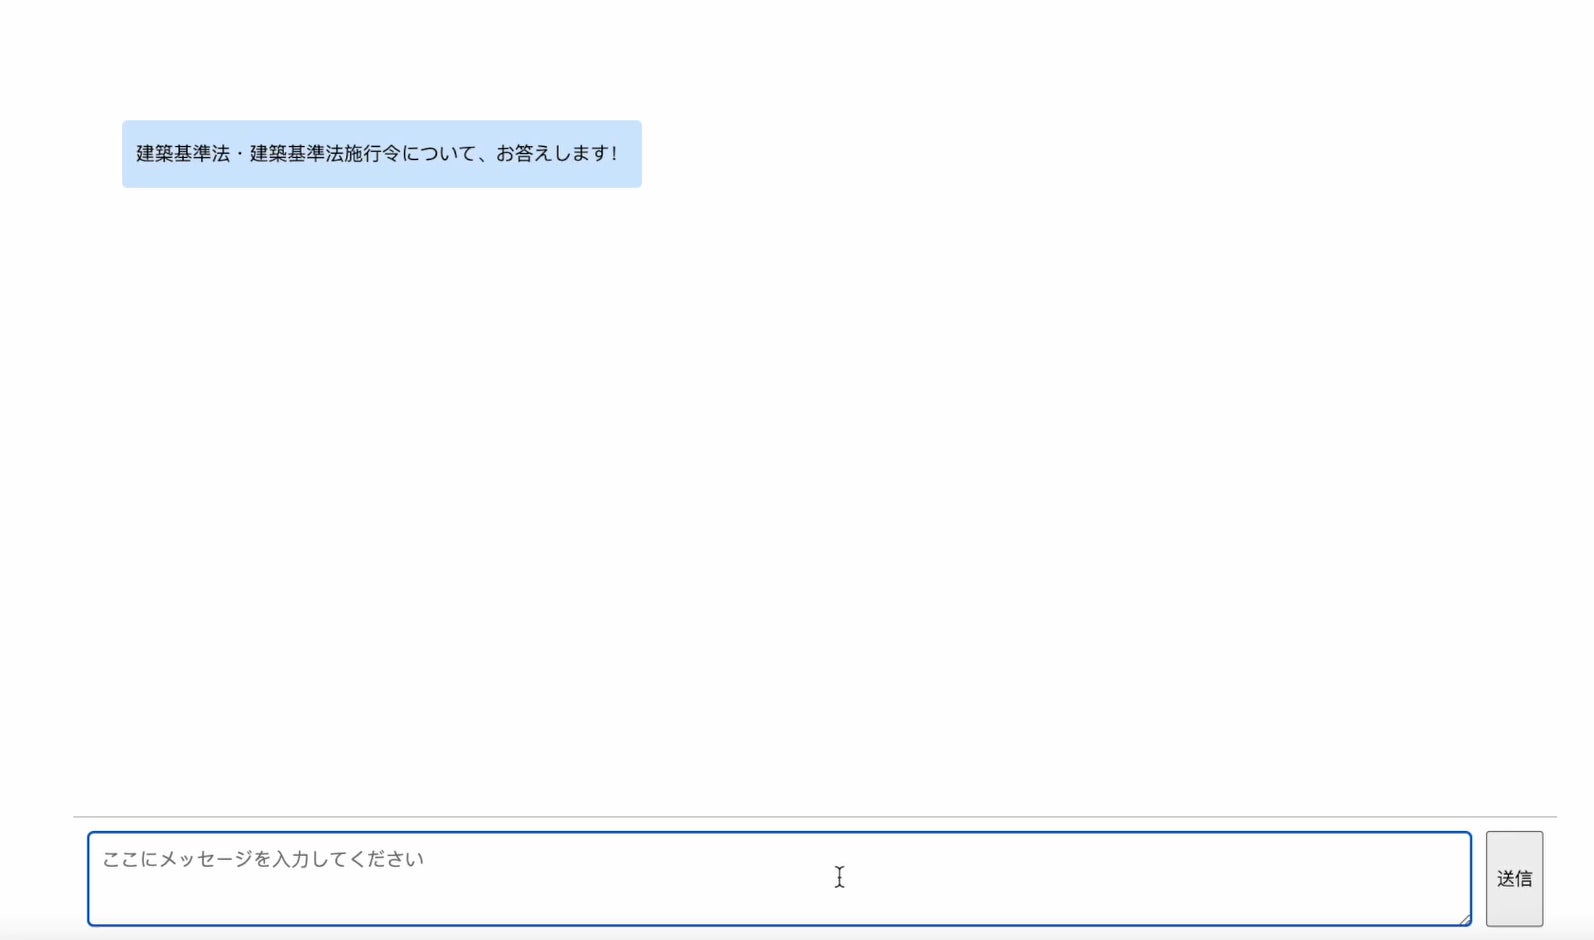Submit the message with the 送信 button
Image resolution: width=1594 pixels, height=940 pixels.
[1514, 878]
